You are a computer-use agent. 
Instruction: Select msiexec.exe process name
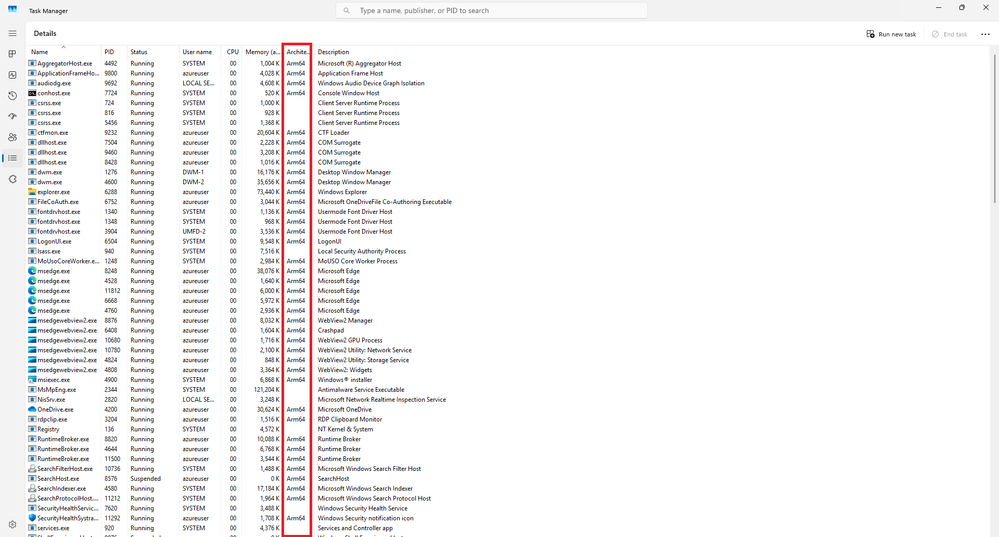[x=54, y=380]
